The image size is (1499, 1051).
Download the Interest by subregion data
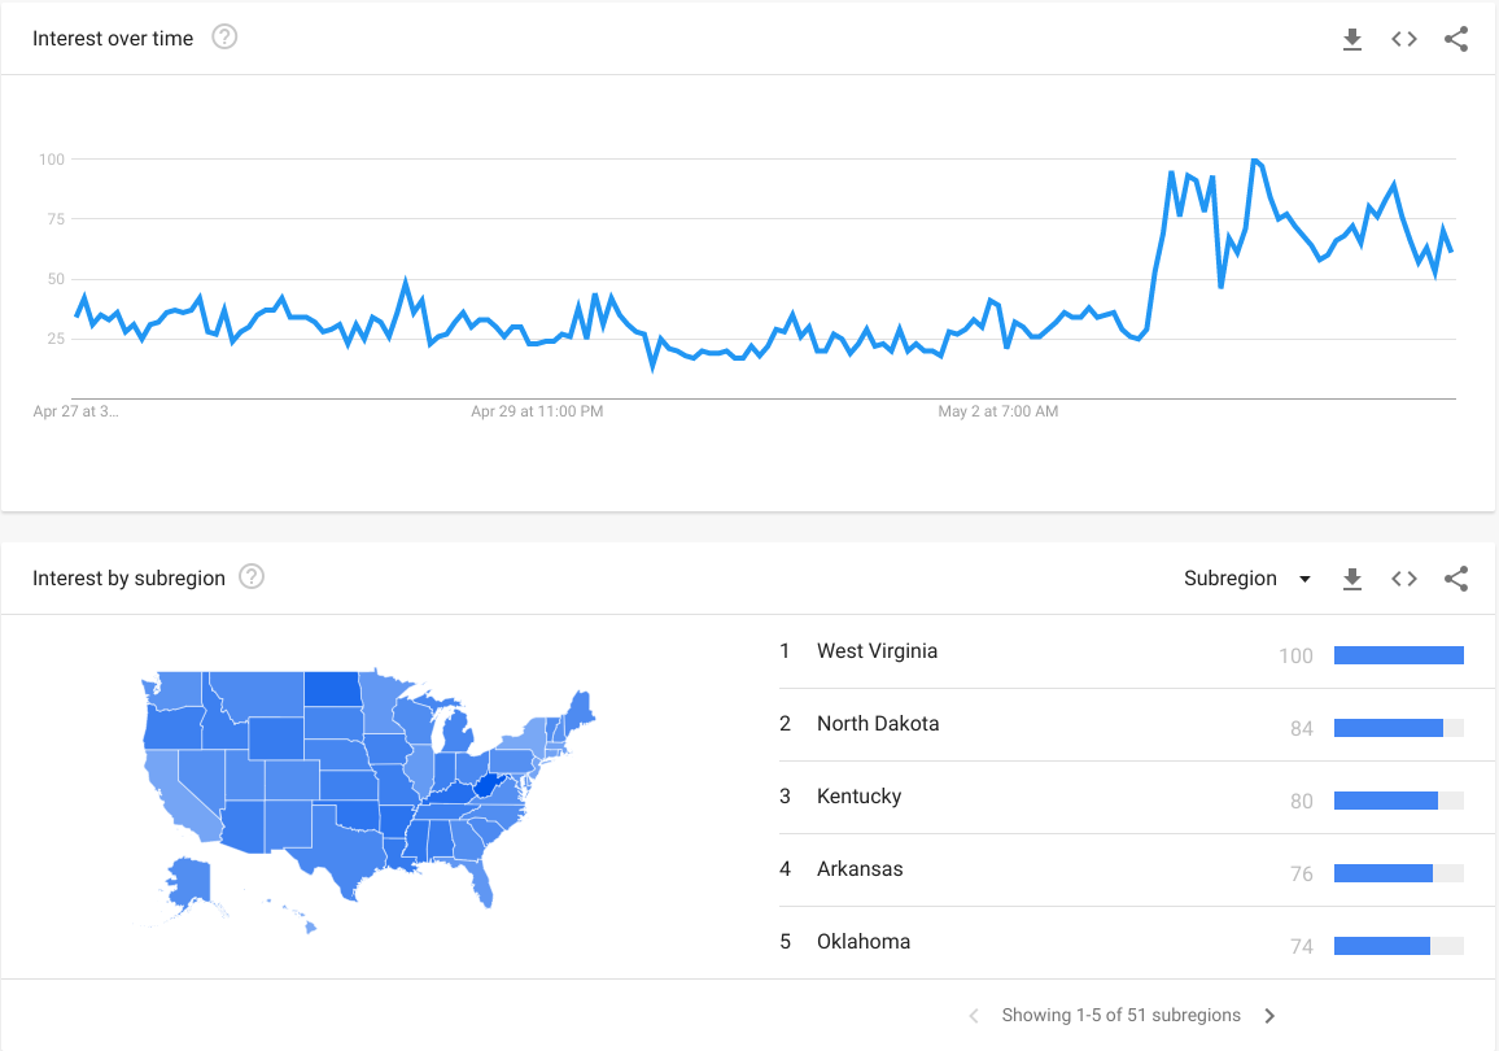[x=1352, y=579]
